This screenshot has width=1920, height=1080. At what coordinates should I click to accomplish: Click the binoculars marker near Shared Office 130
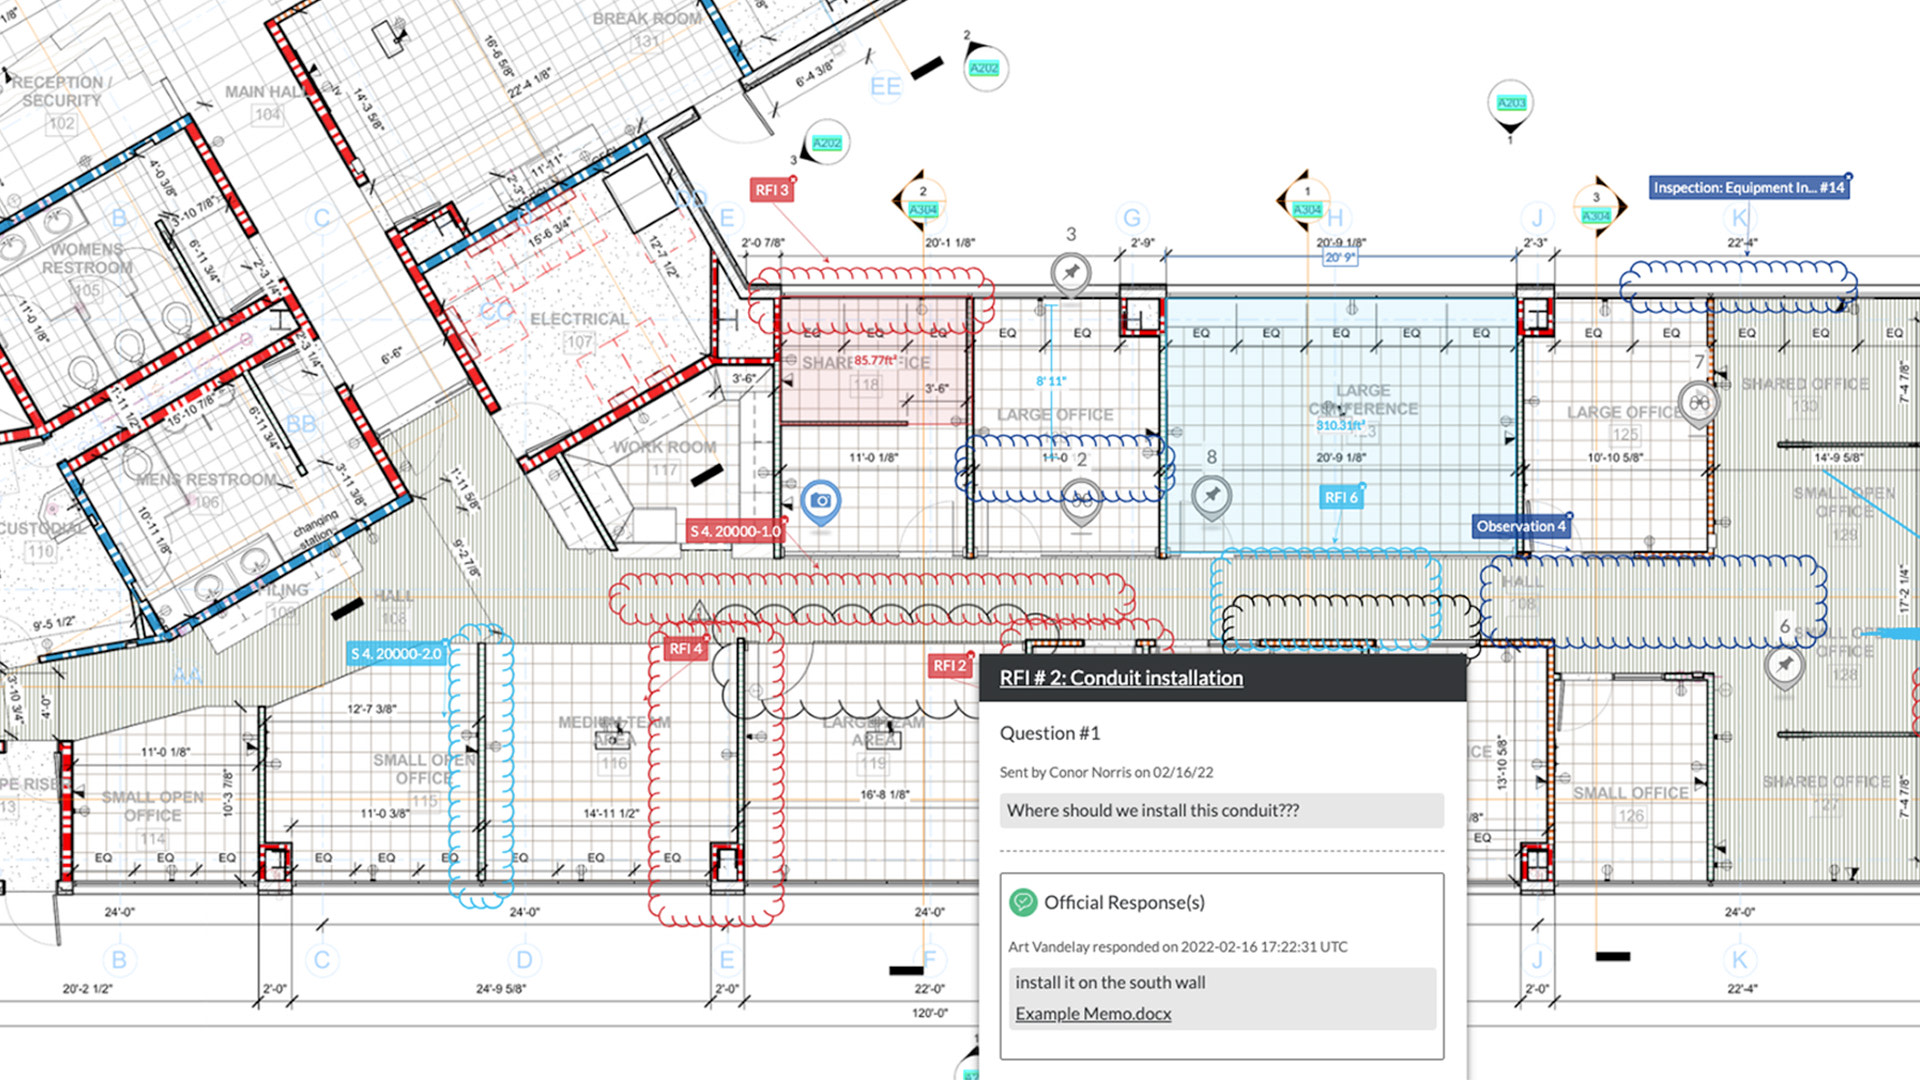pyautogui.click(x=1697, y=400)
